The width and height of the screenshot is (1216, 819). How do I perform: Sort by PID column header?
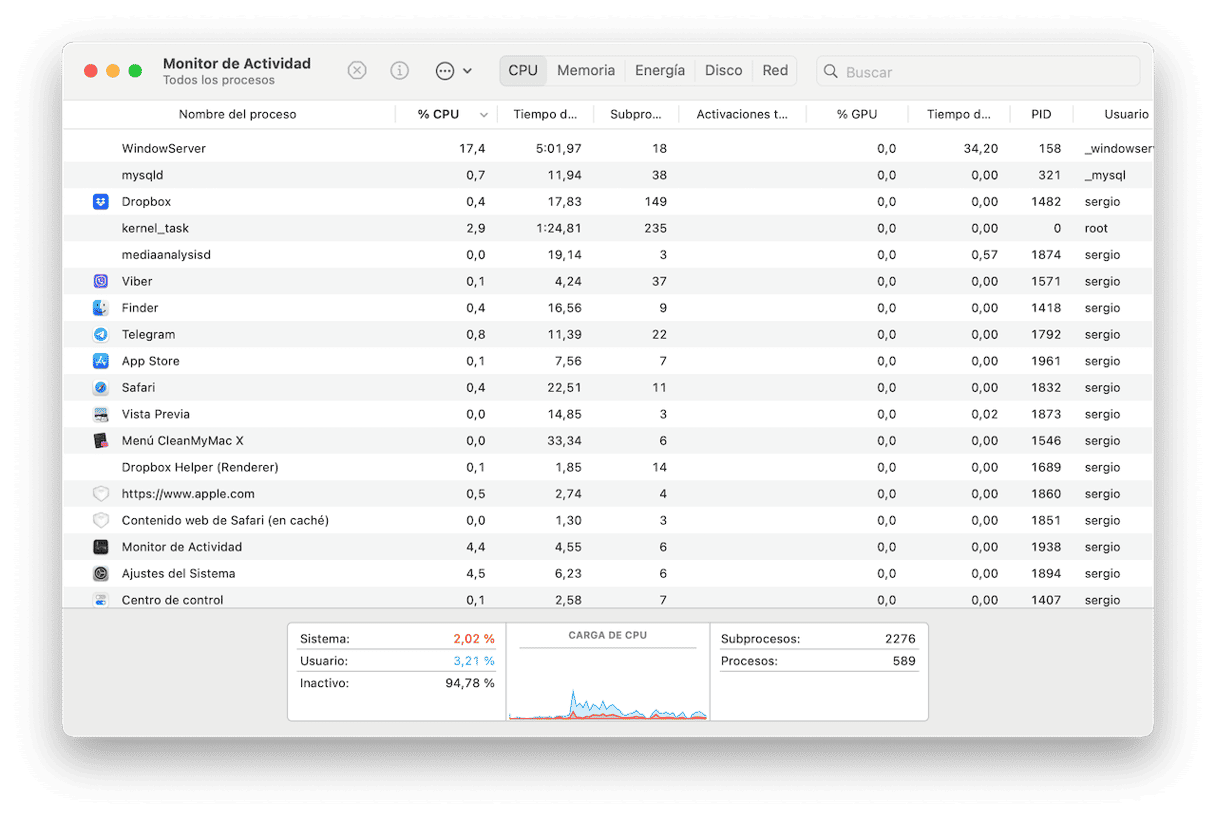coord(1041,114)
